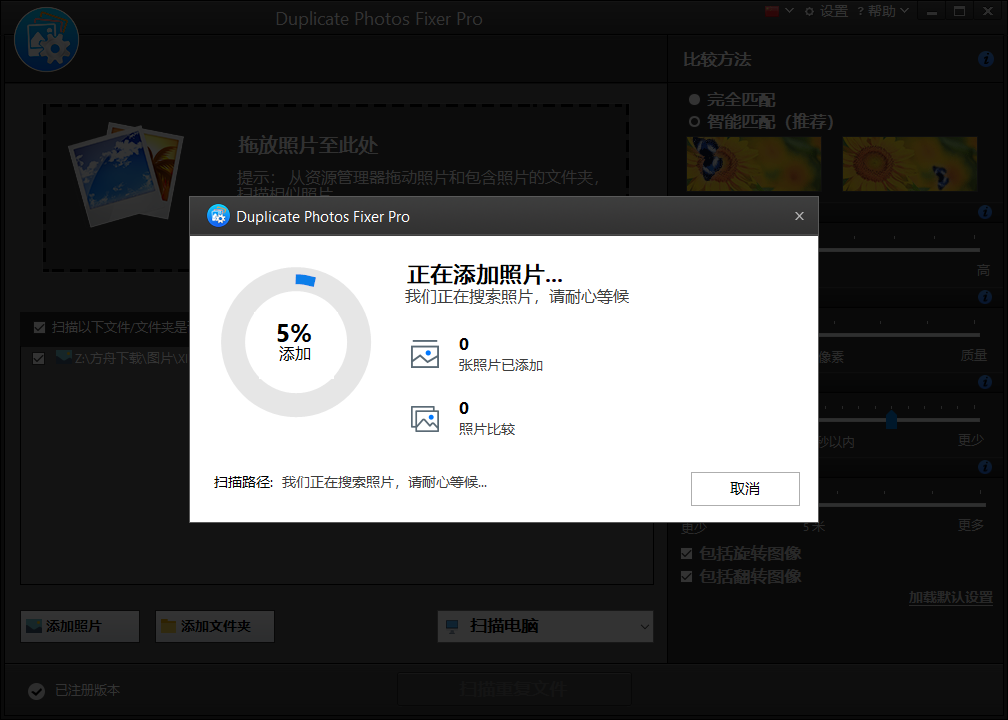Open the 设置 settings menu
The width and height of the screenshot is (1008, 720).
click(826, 11)
